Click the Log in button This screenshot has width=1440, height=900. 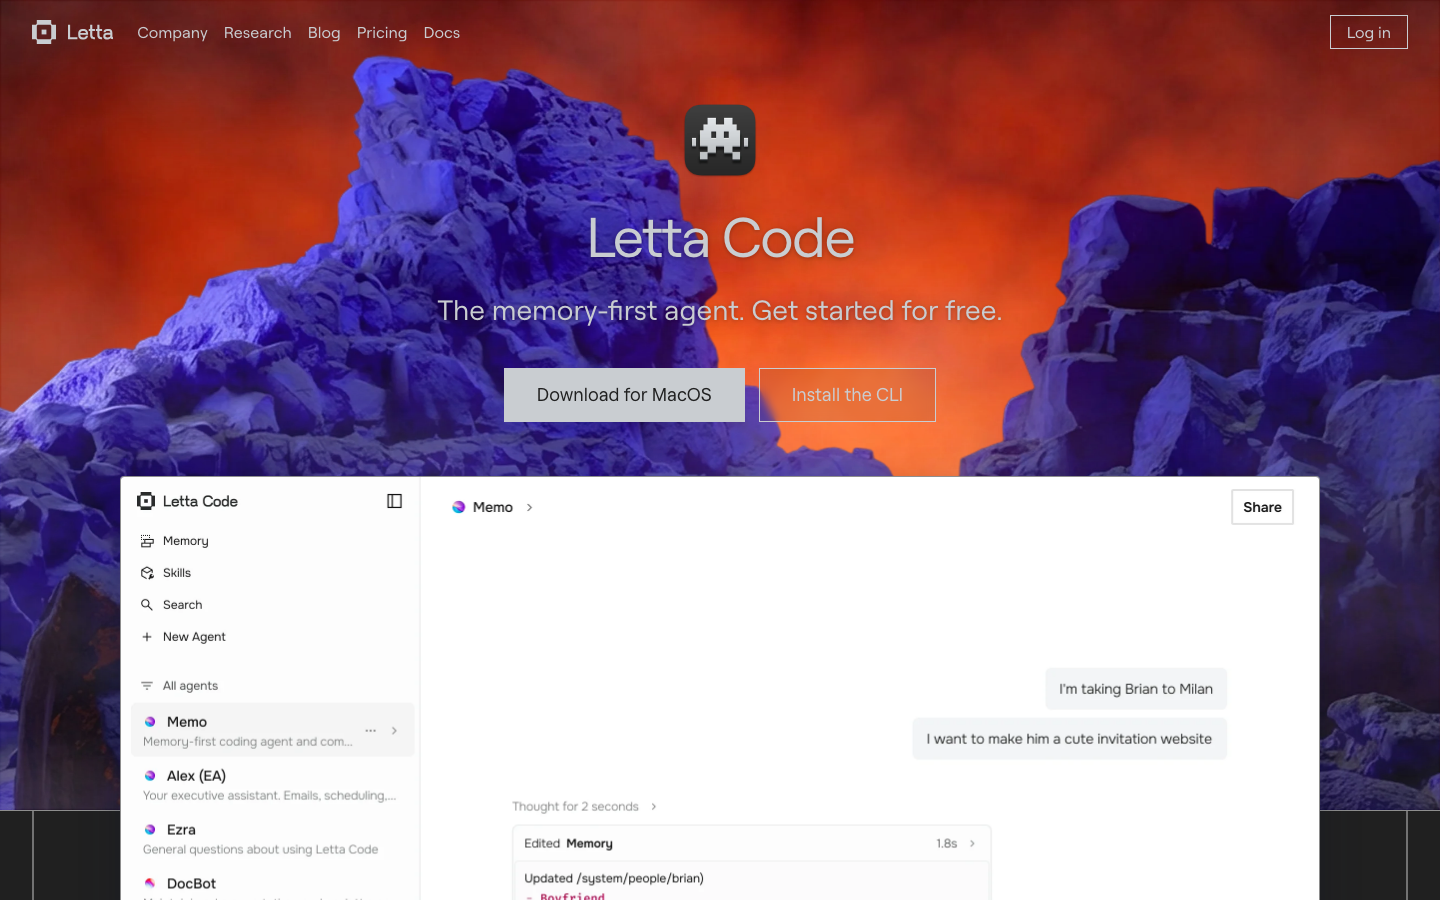pos(1369,32)
